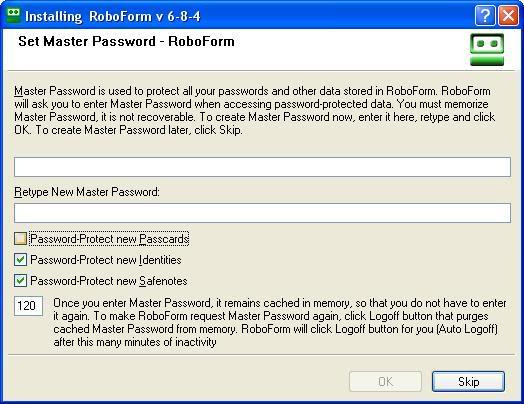Enable the Password-Protect new Passcards checkbox
The image size is (524, 404).
point(20,239)
